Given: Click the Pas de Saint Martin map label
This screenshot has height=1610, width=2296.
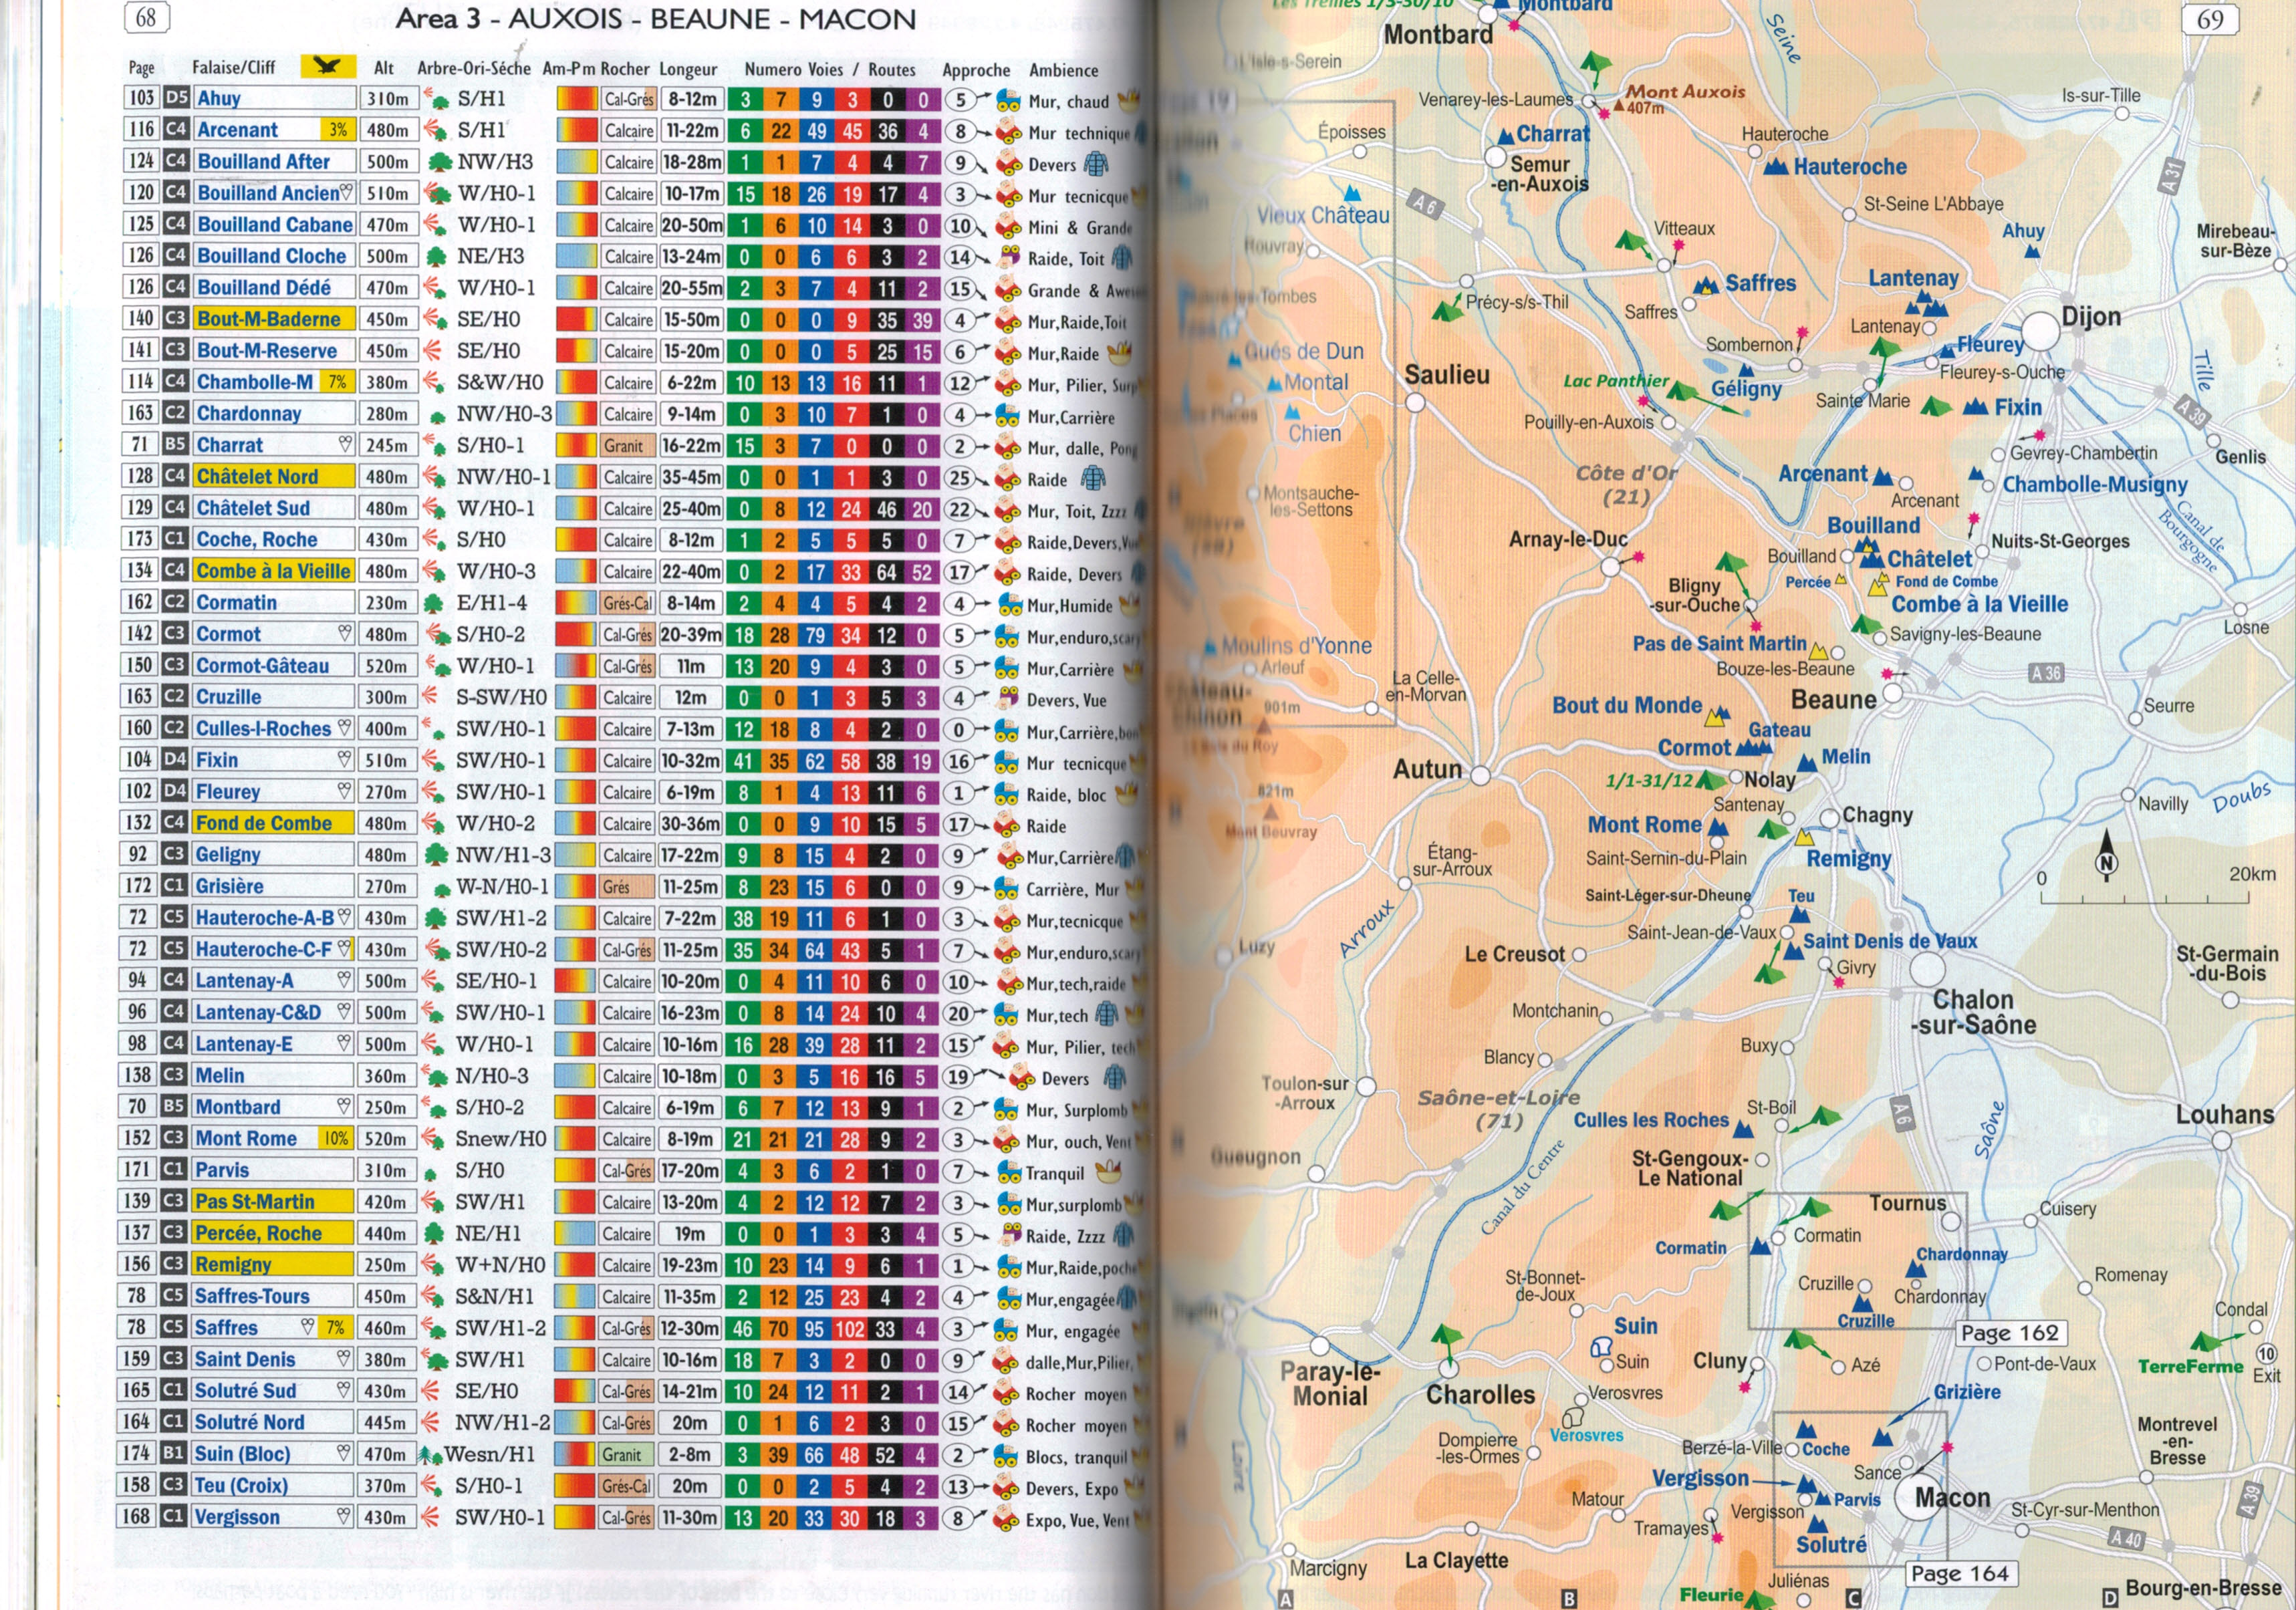Looking at the screenshot, I should click(x=1720, y=644).
